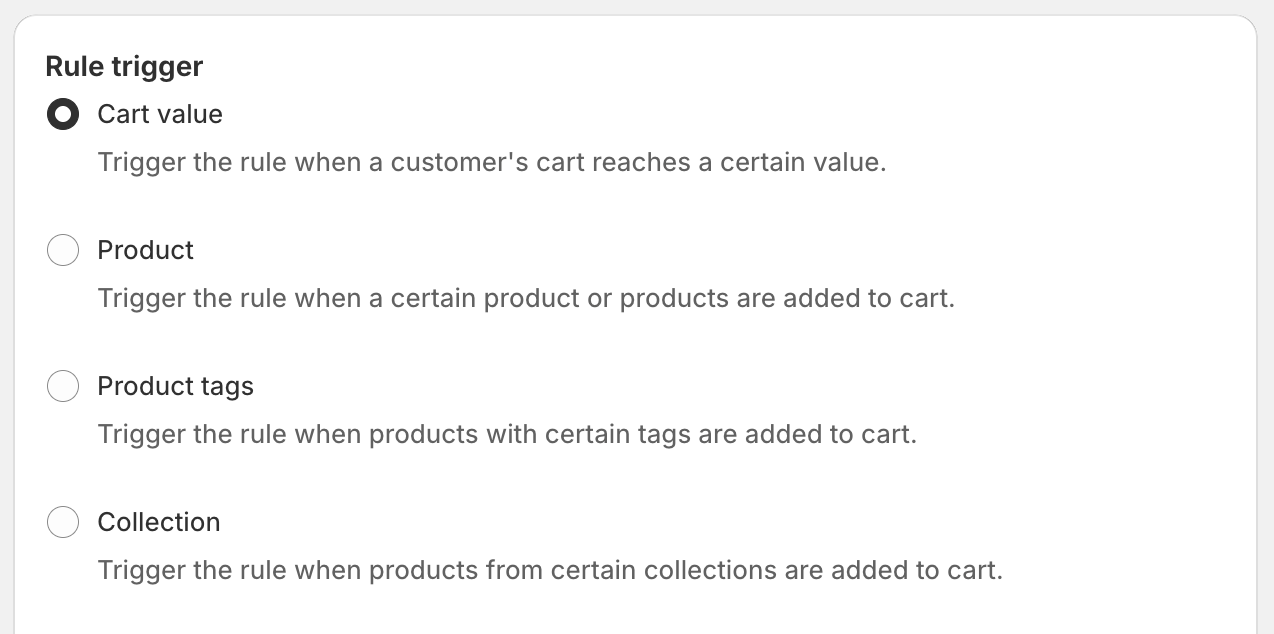Click the "Product tags" label text

click(x=176, y=386)
